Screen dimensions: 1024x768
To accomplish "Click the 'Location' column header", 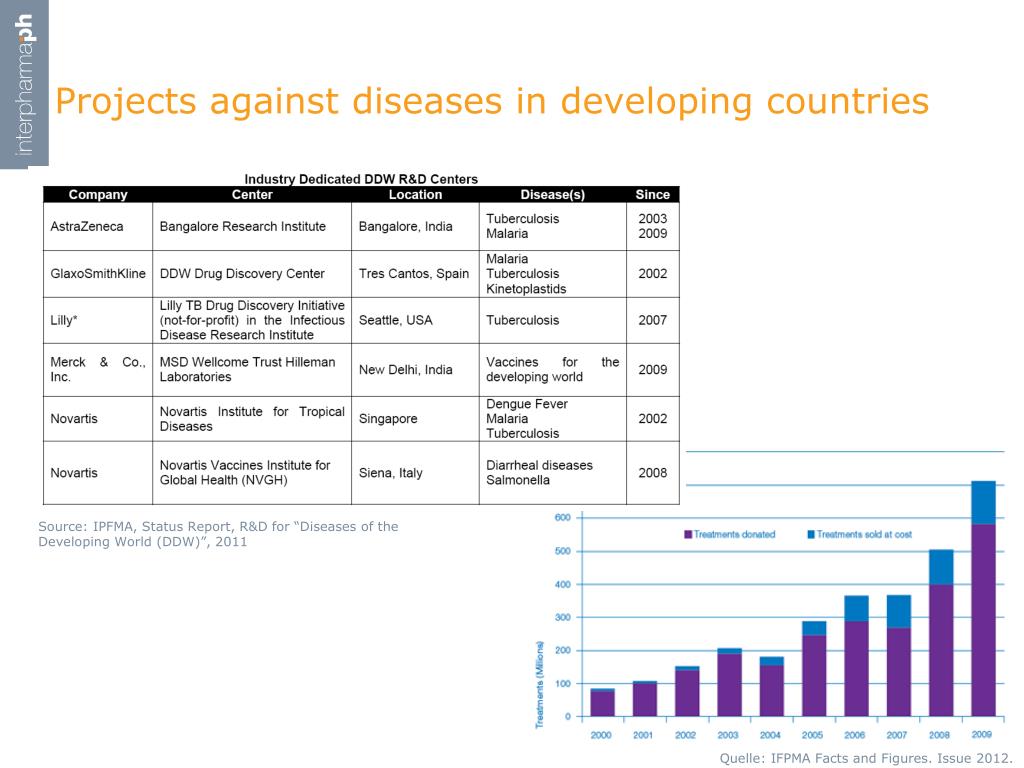I will coord(415,195).
